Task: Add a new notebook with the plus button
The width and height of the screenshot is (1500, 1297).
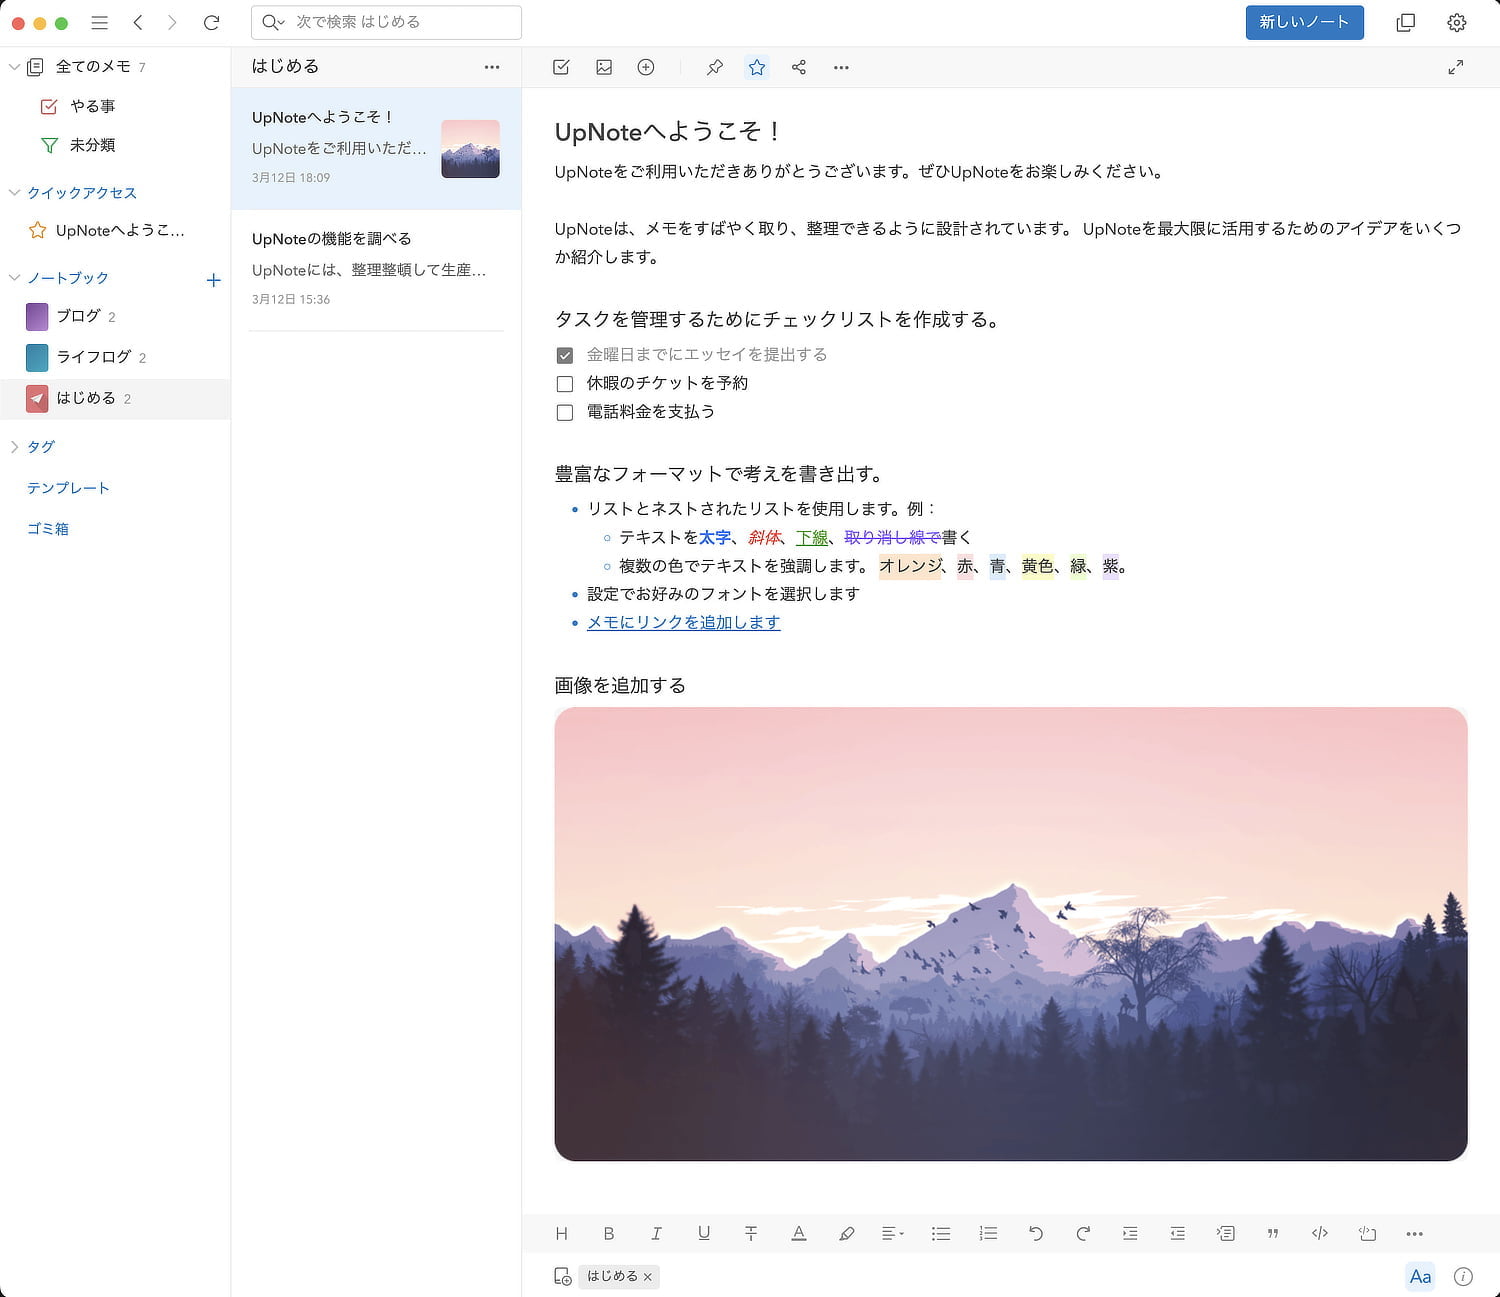Action: pyautogui.click(x=213, y=280)
